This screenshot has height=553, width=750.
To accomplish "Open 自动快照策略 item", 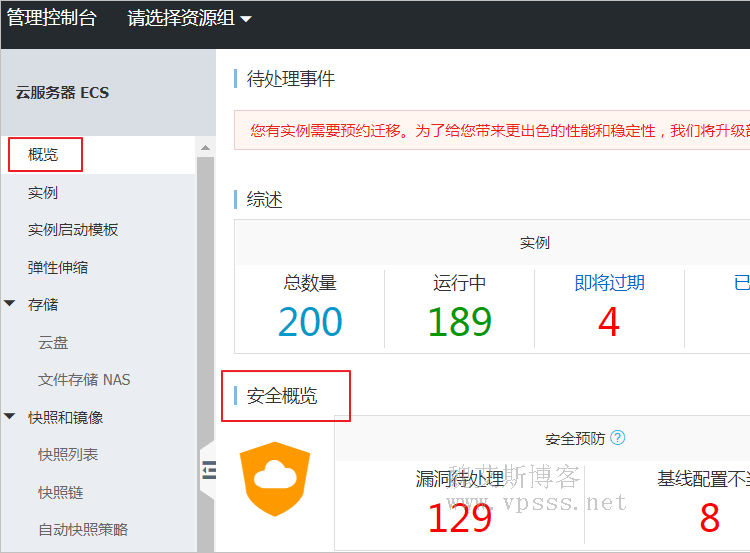I will [x=83, y=530].
